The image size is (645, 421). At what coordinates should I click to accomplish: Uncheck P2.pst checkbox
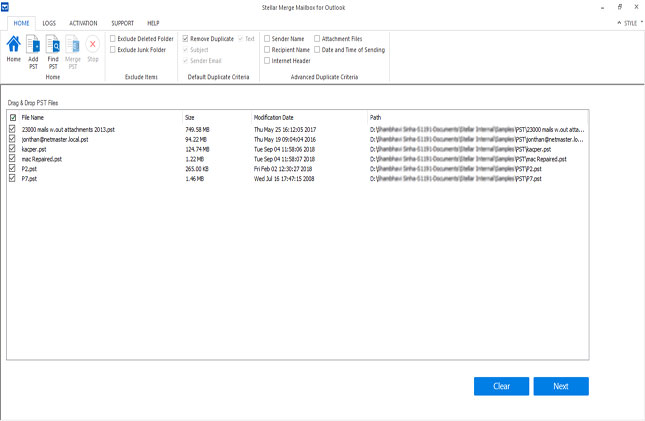tap(12, 169)
